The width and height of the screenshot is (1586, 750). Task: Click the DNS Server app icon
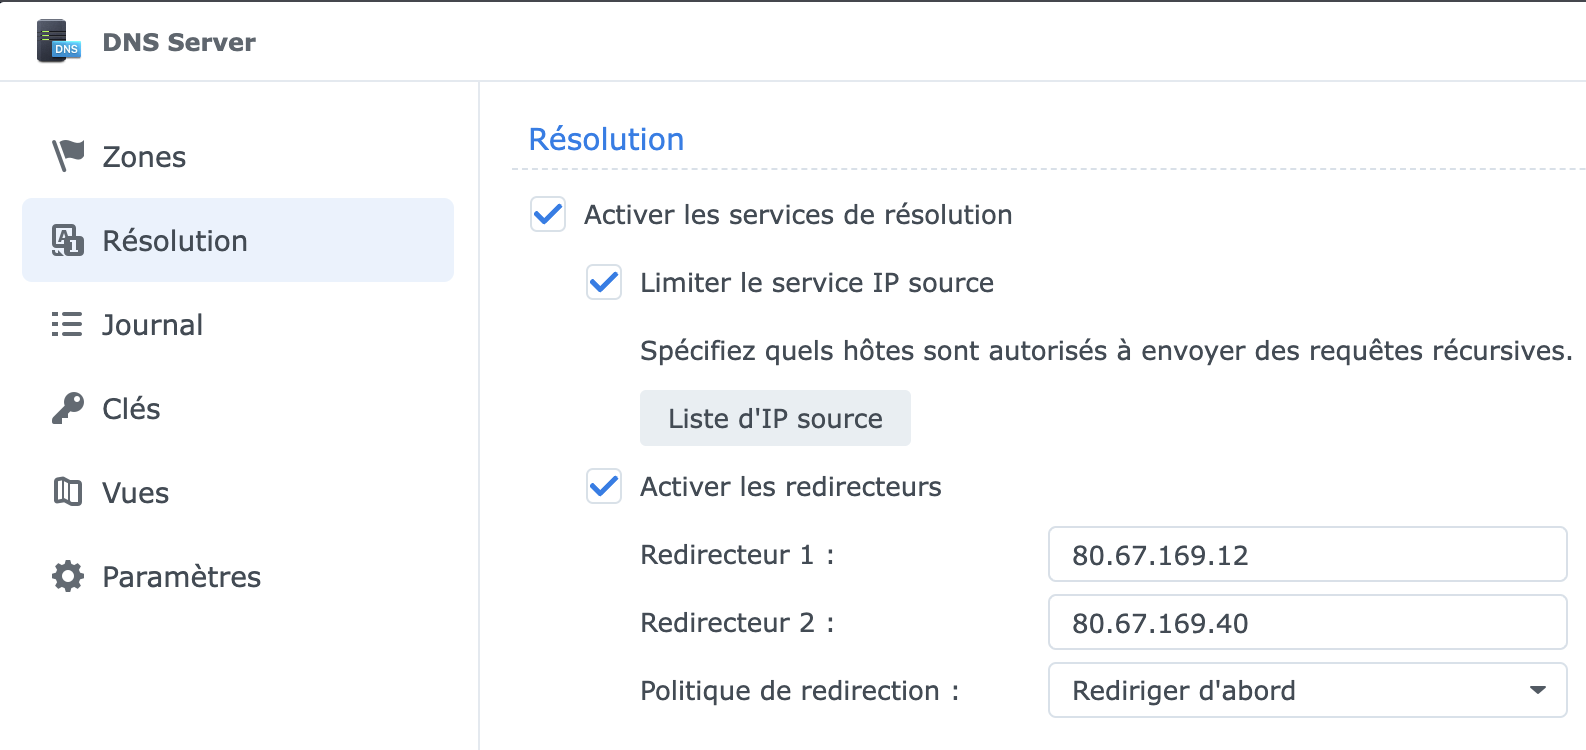pos(58,42)
